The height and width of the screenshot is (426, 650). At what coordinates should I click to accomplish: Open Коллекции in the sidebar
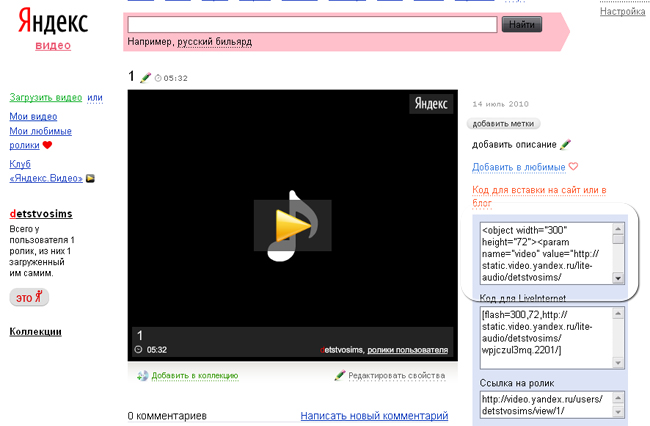(35, 332)
